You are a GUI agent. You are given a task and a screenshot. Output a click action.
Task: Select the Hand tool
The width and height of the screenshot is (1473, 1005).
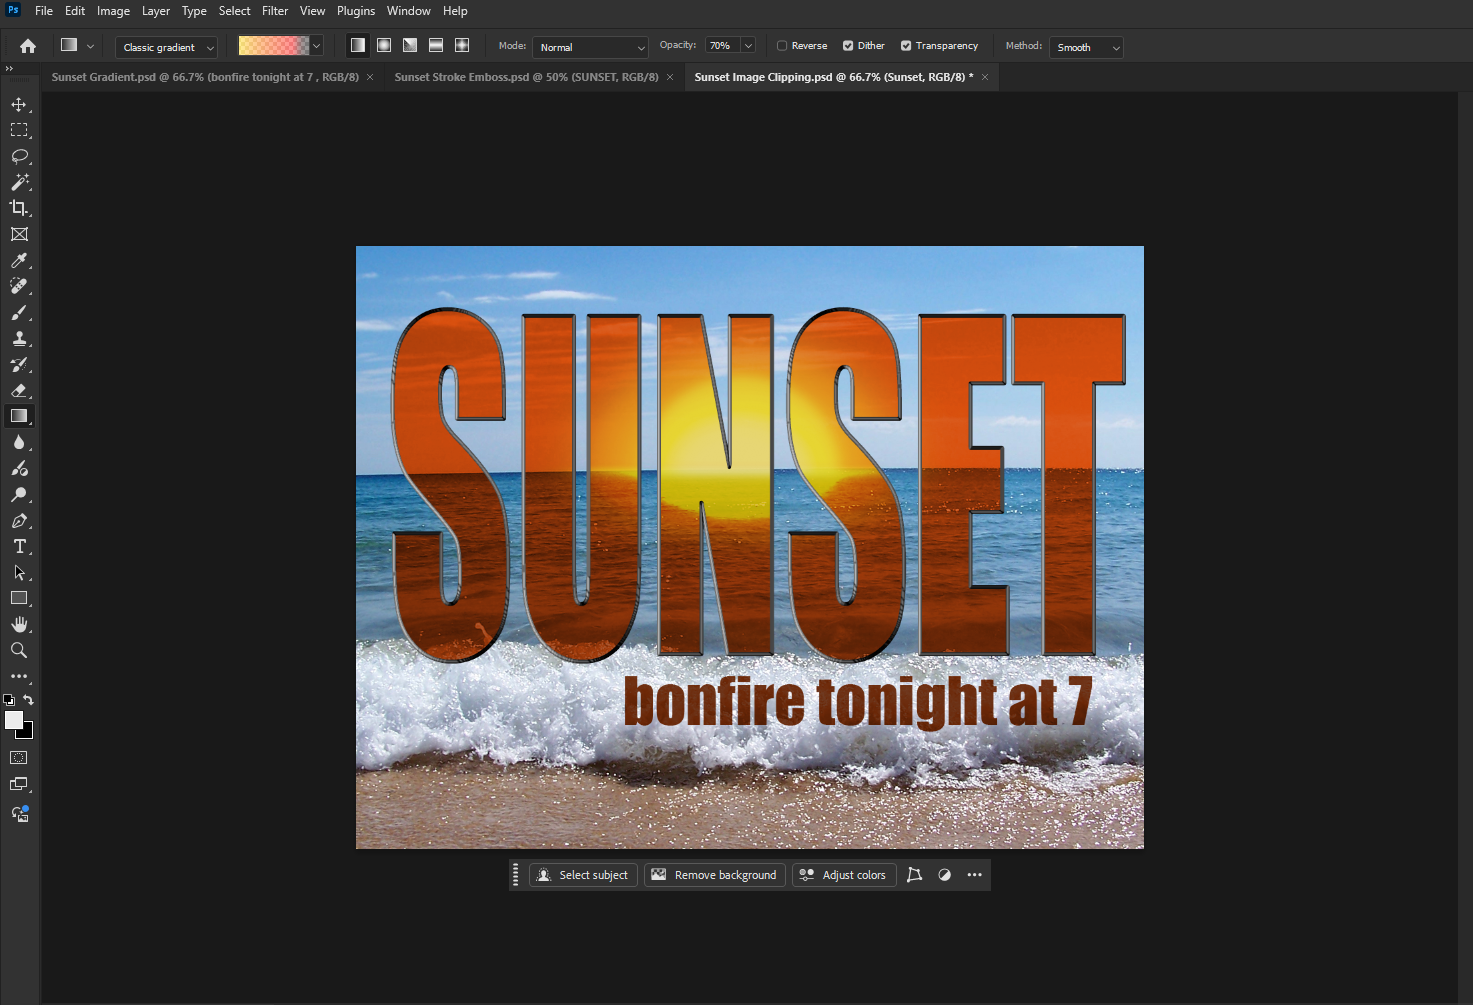point(19,624)
